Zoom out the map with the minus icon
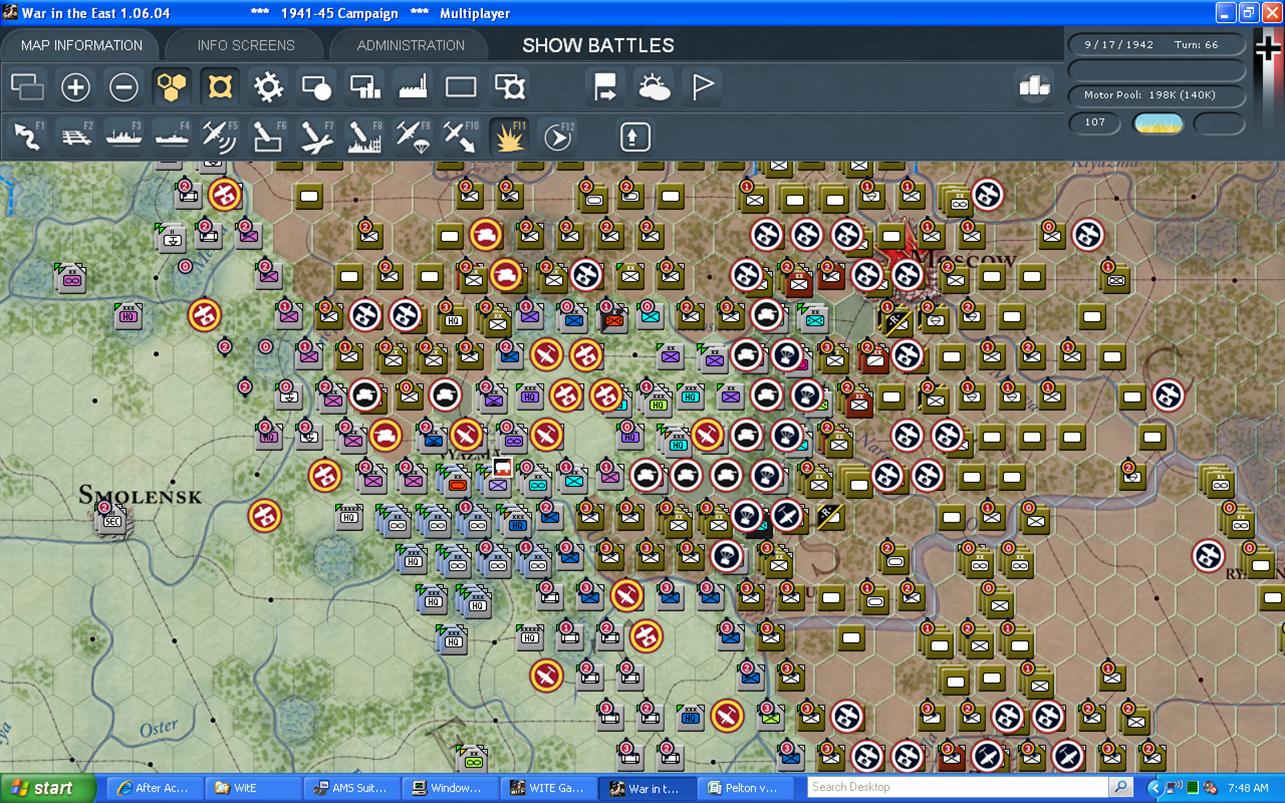 pos(123,88)
